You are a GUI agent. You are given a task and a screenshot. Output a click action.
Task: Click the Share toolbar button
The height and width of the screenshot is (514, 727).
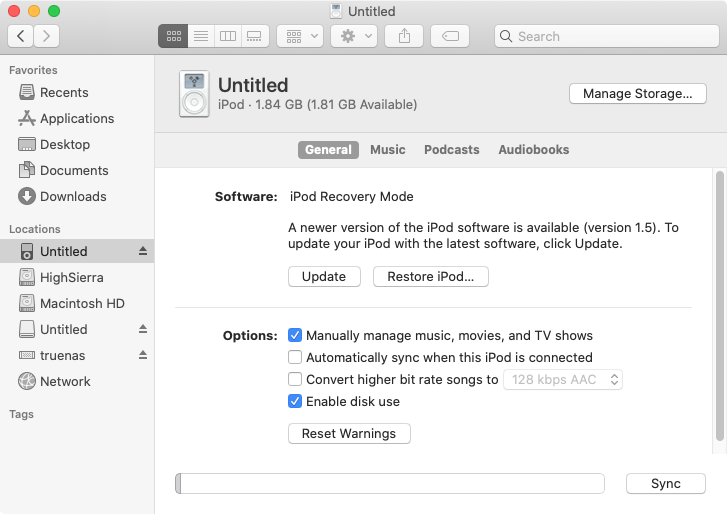tap(404, 36)
